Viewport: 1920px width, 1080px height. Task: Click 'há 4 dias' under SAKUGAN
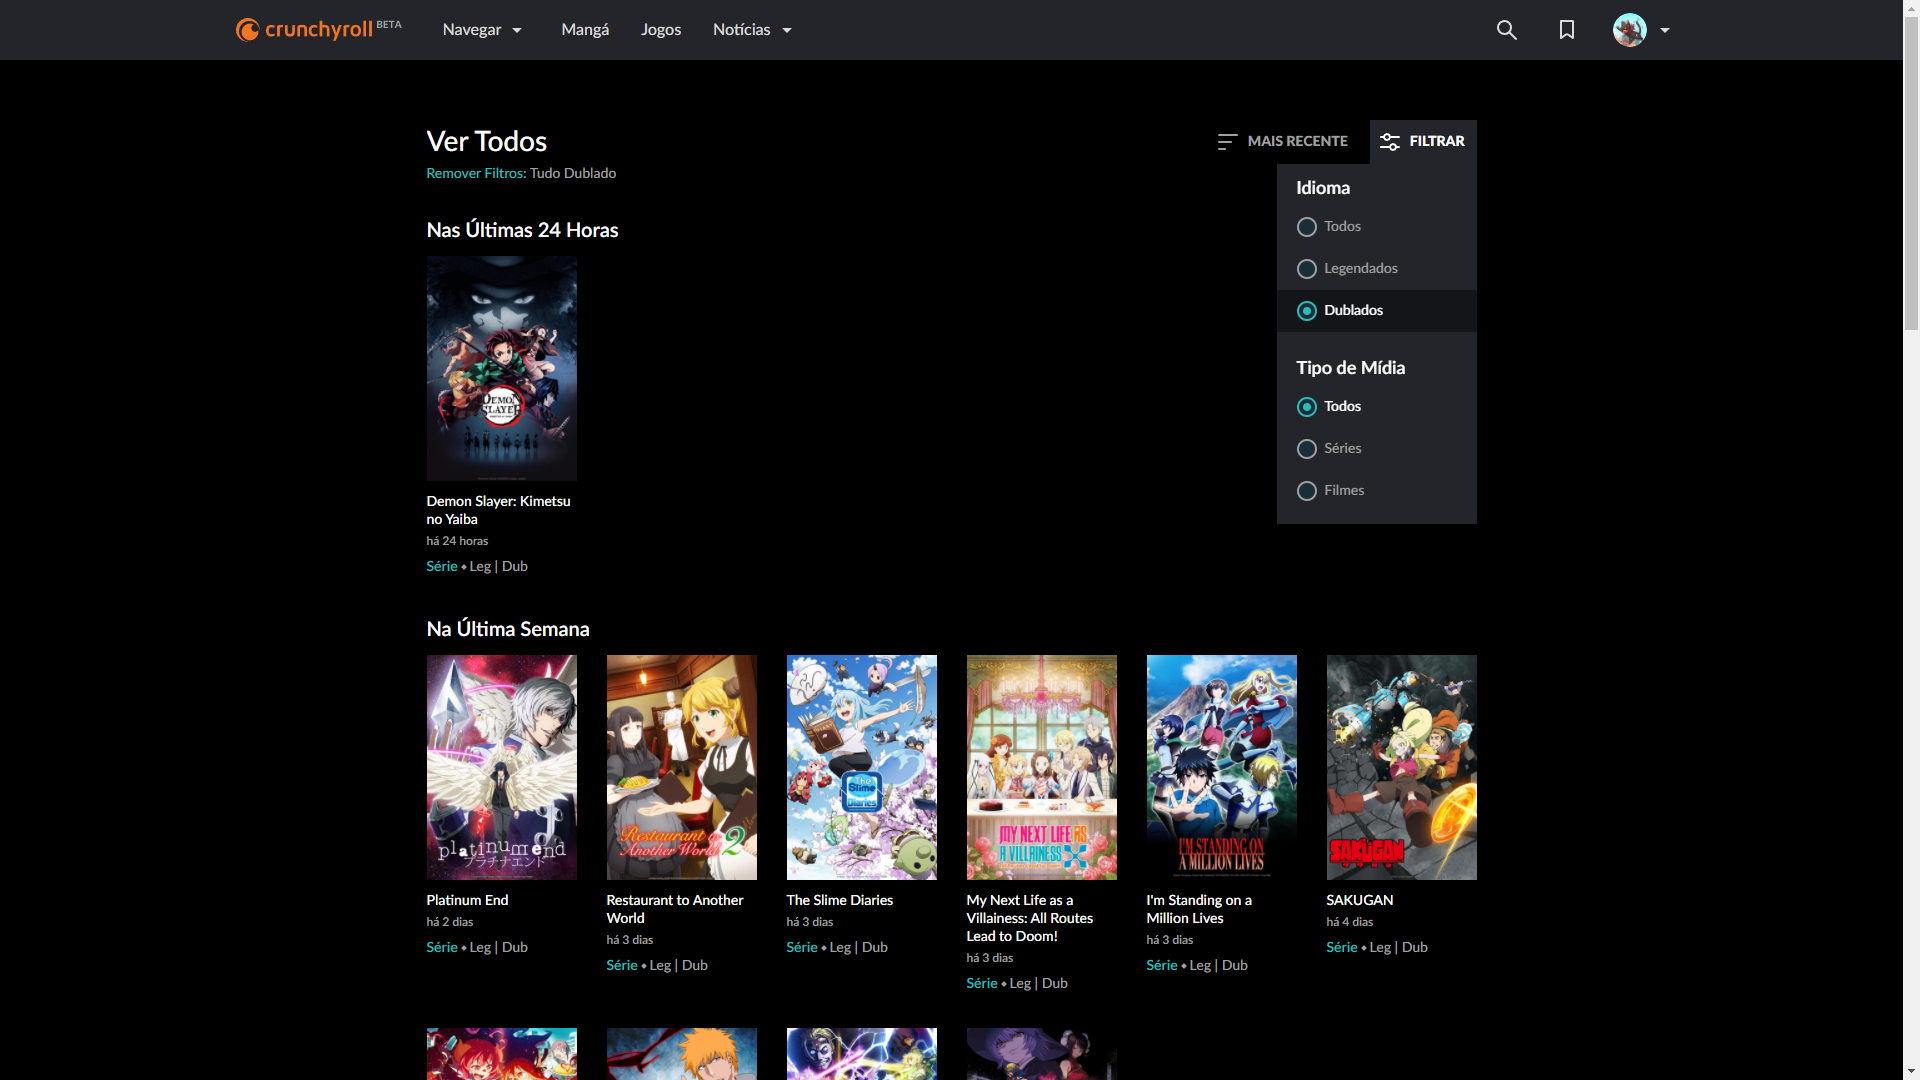pos(1350,922)
